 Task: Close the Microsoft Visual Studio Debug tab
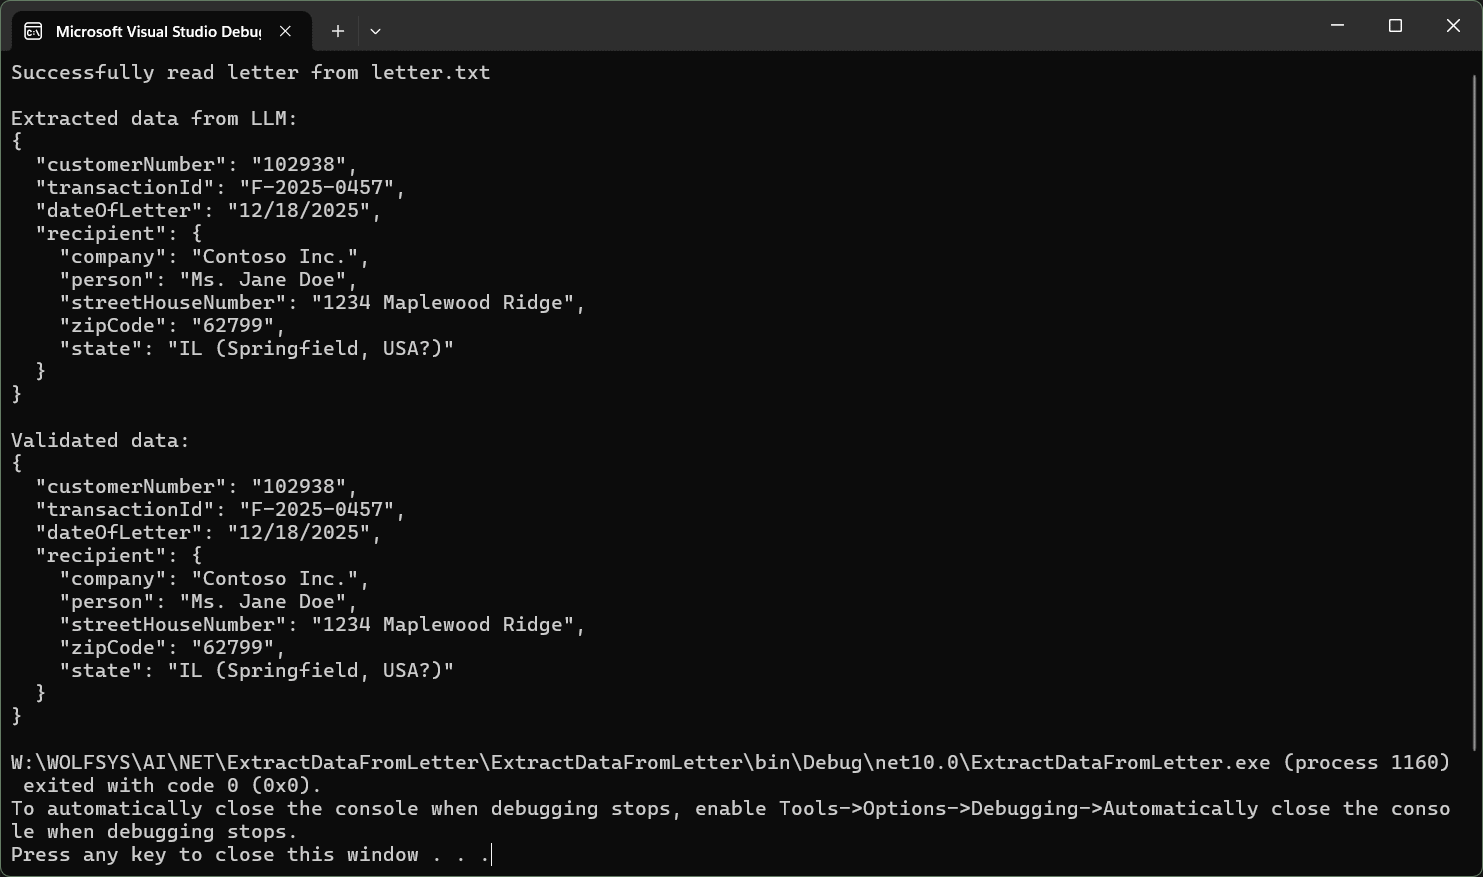[x=285, y=31]
